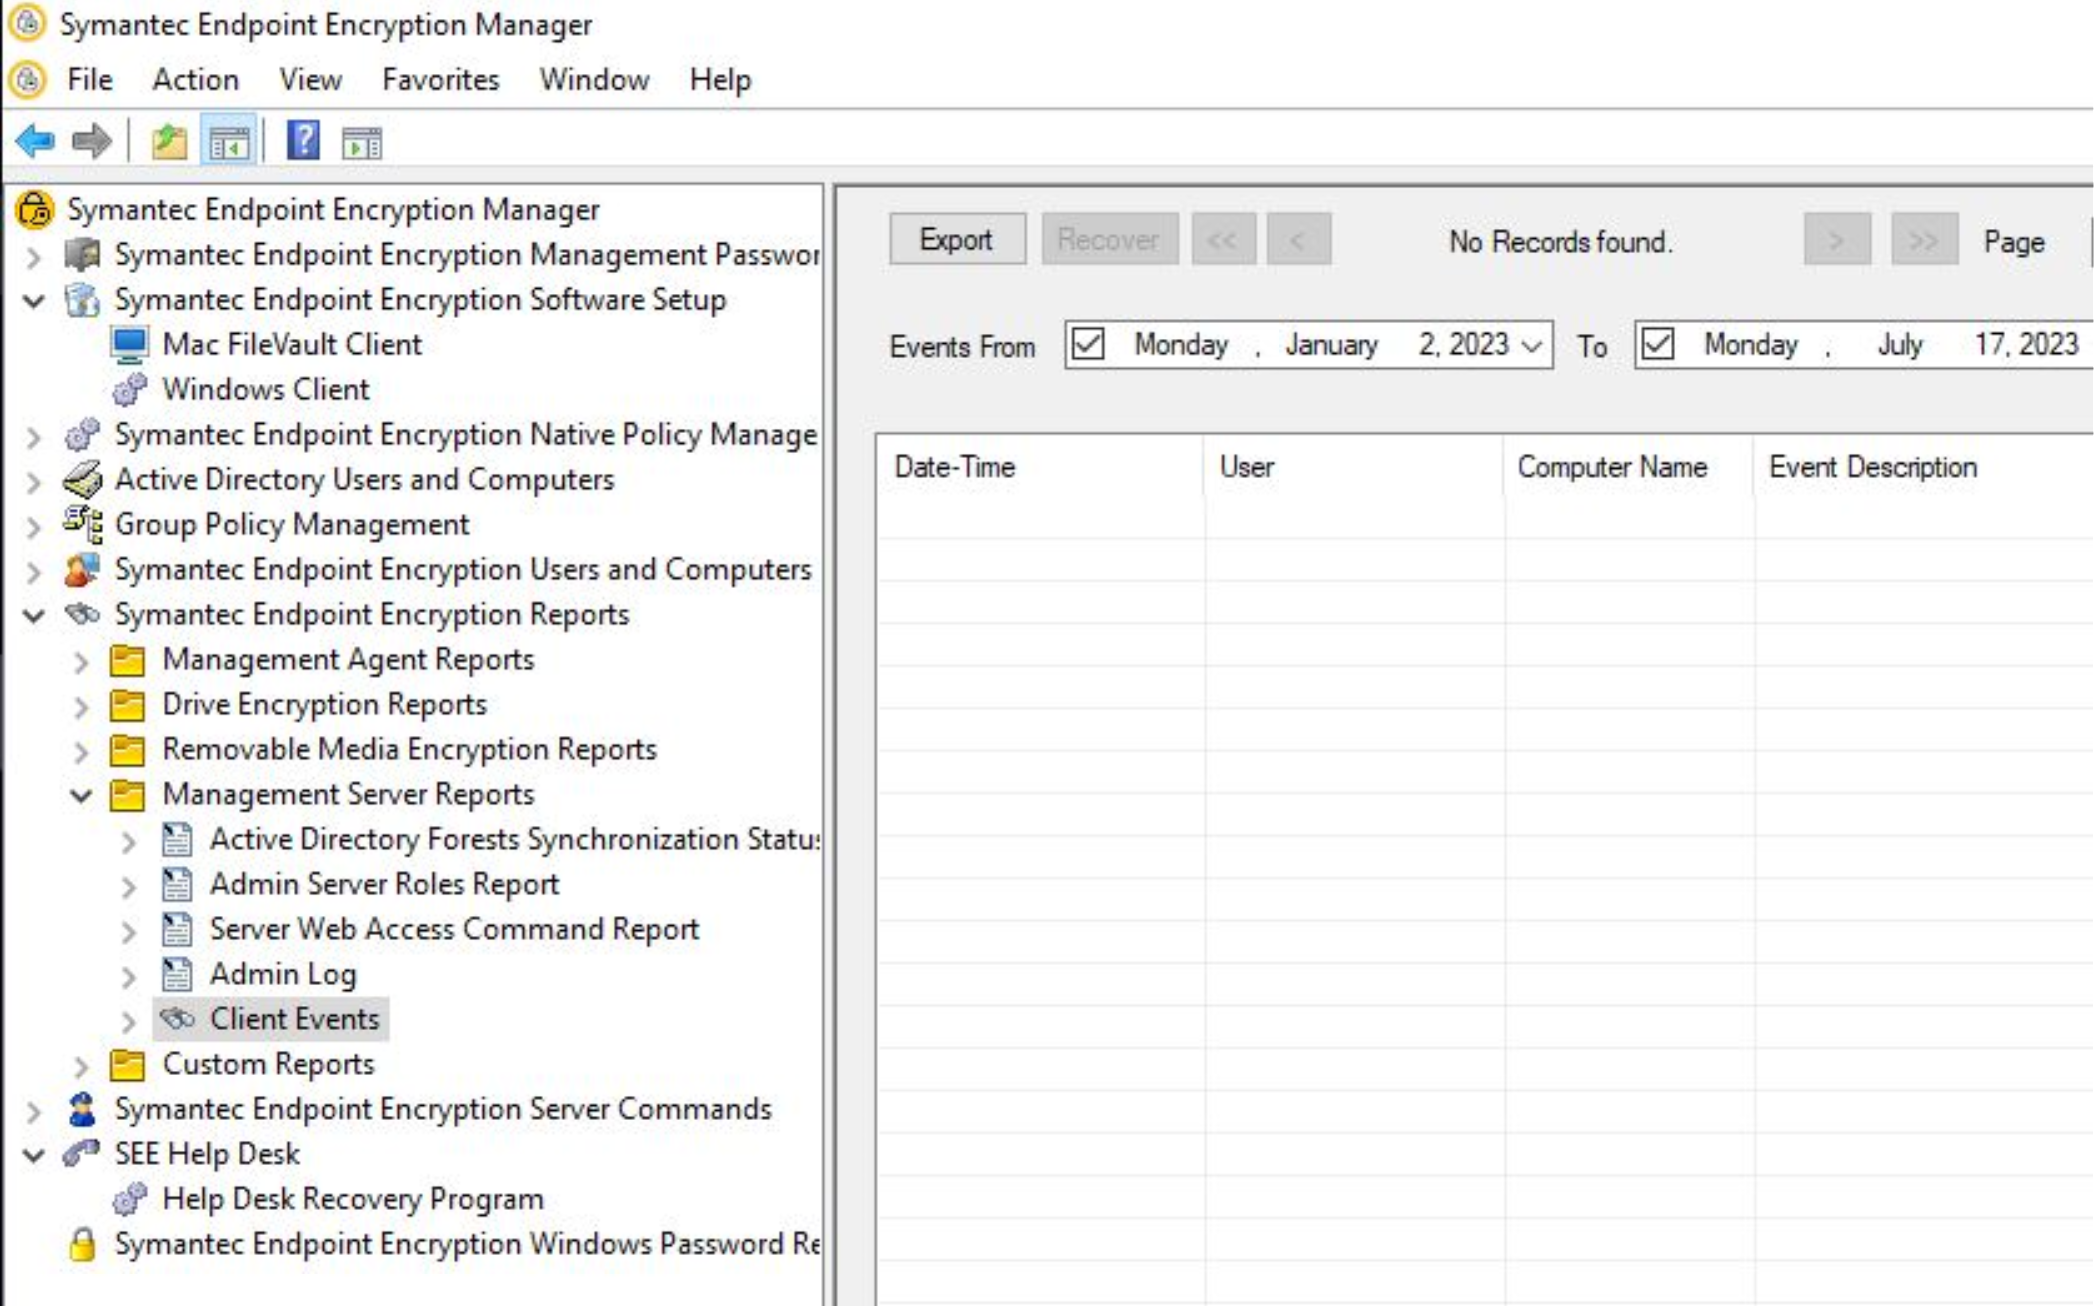Click the Drive Encryption Reports folder icon
Image resolution: width=2098 pixels, height=1306 pixels.
click(128, 705)
